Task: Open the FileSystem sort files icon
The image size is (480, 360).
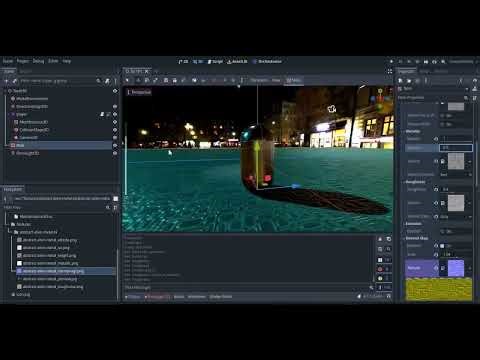Action: pyautogui.click(x=115, y=207)
